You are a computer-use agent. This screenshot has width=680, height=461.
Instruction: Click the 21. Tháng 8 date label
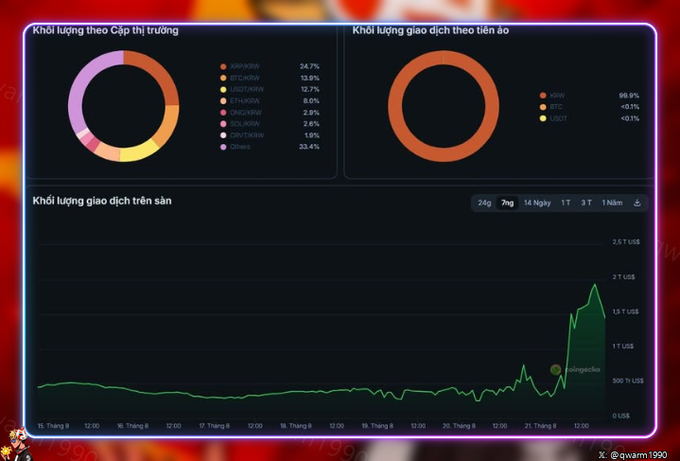tap(540, 426)
